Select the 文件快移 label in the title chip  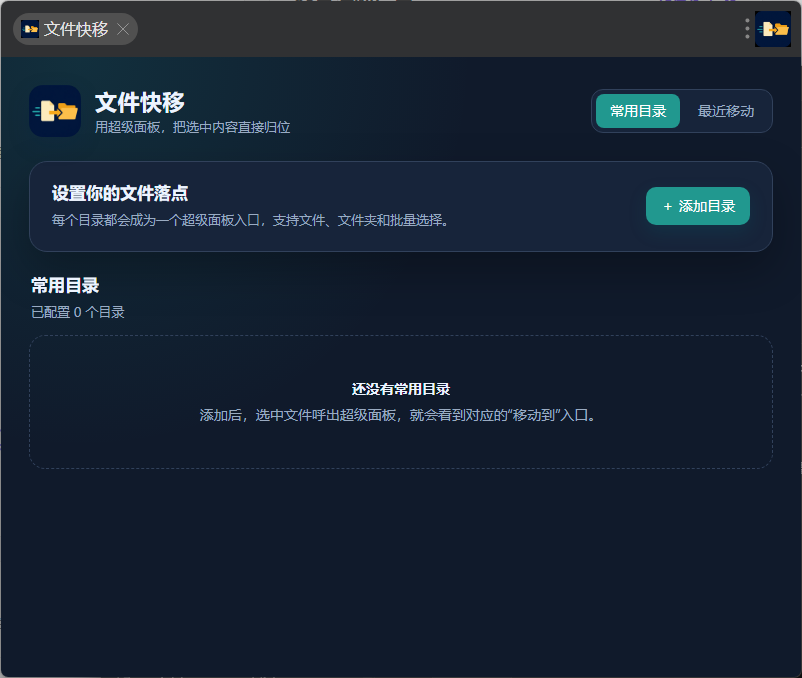click(x=76, y=29)
